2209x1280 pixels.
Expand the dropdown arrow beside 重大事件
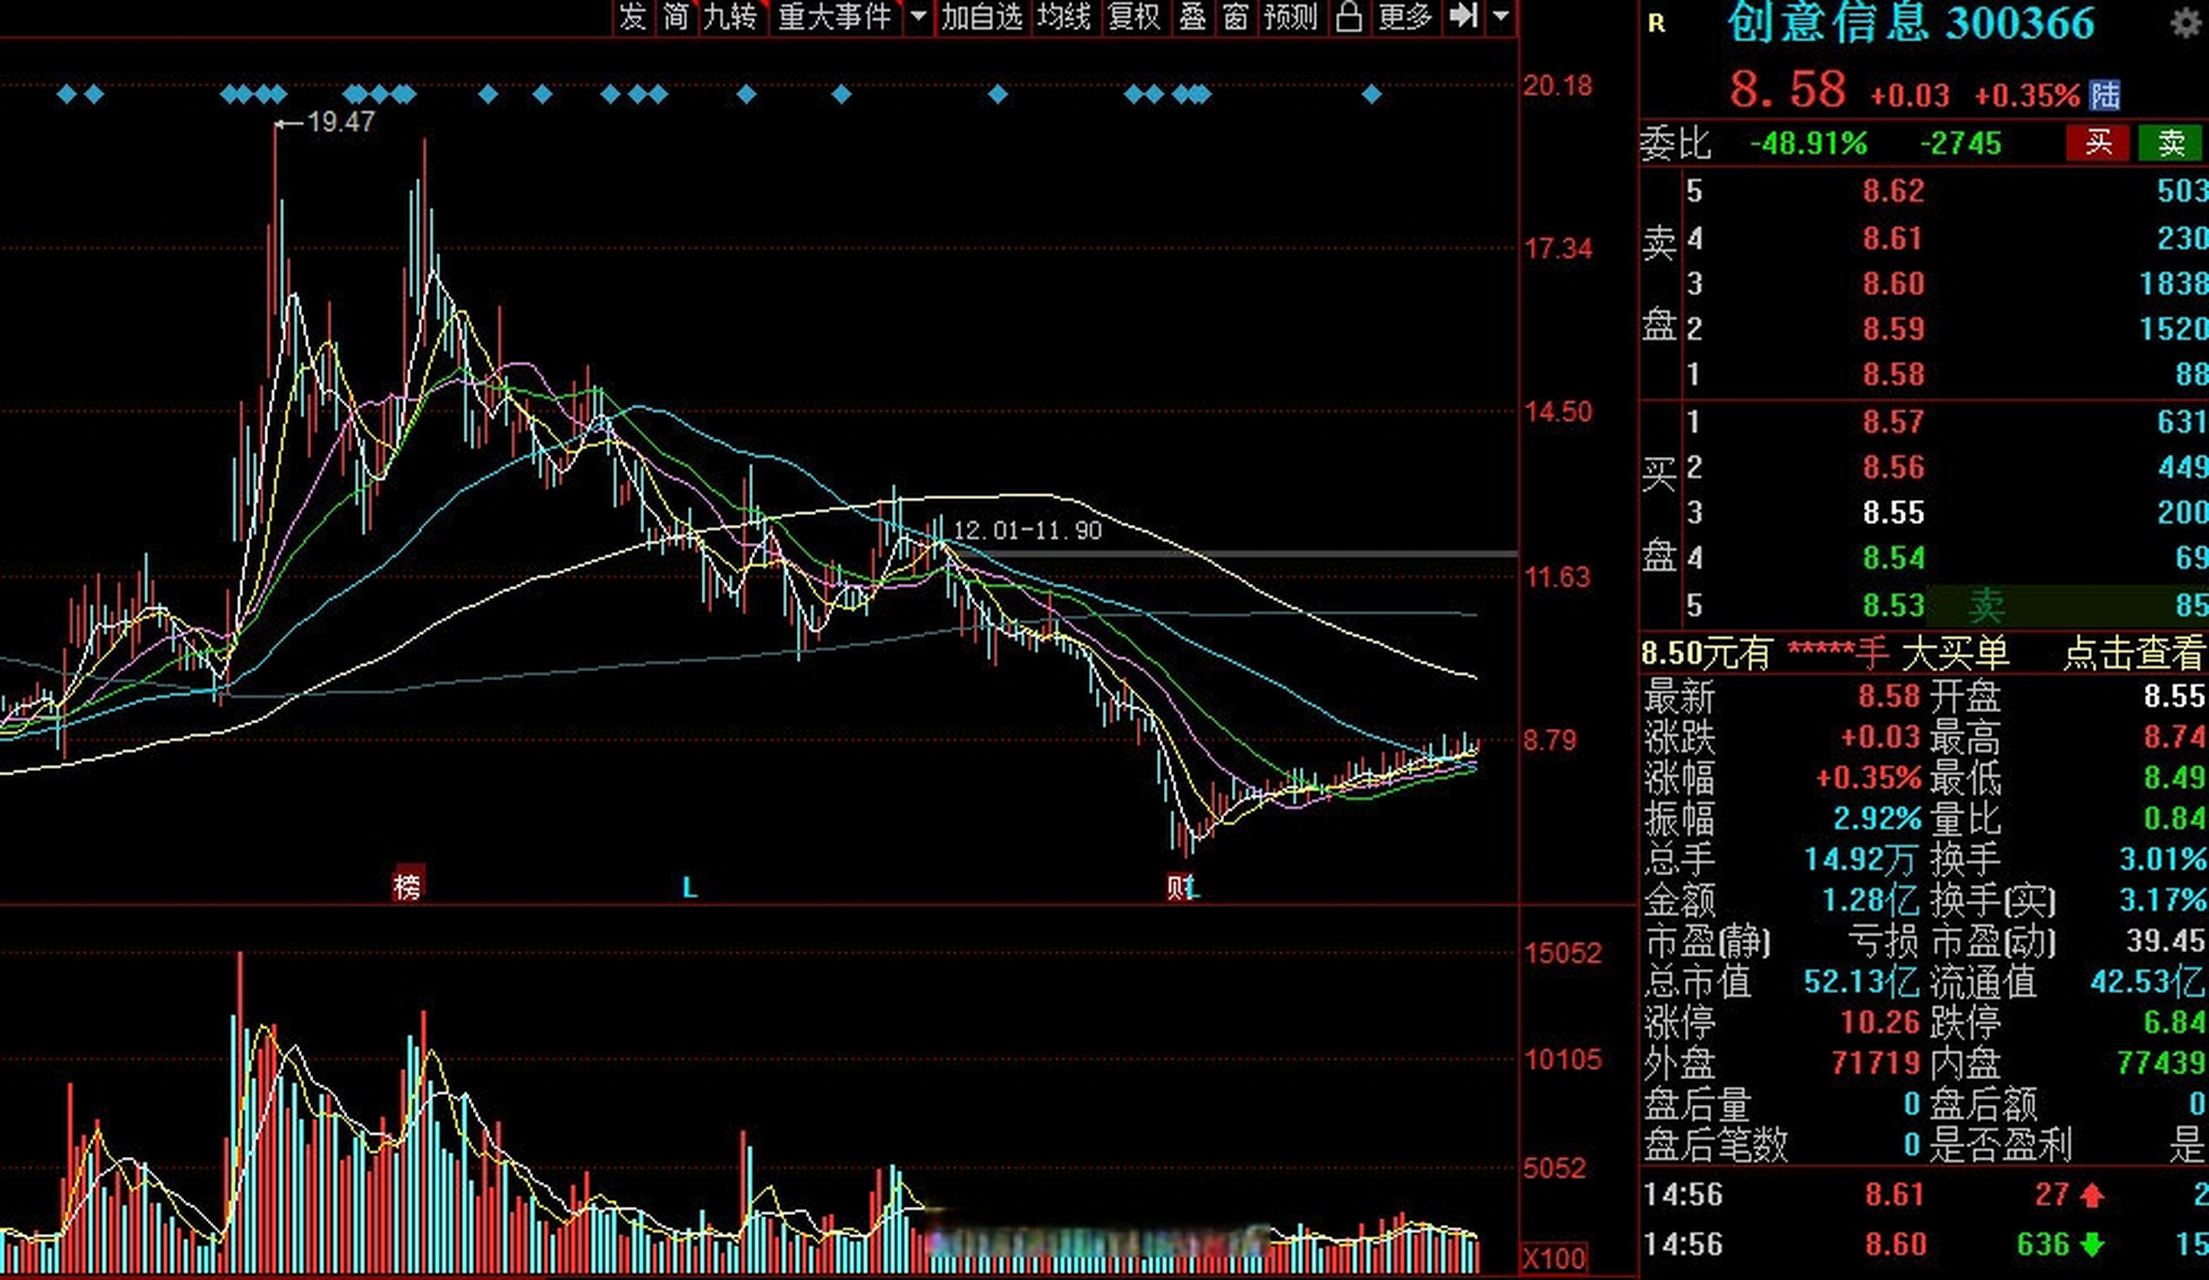pos(917,17)
